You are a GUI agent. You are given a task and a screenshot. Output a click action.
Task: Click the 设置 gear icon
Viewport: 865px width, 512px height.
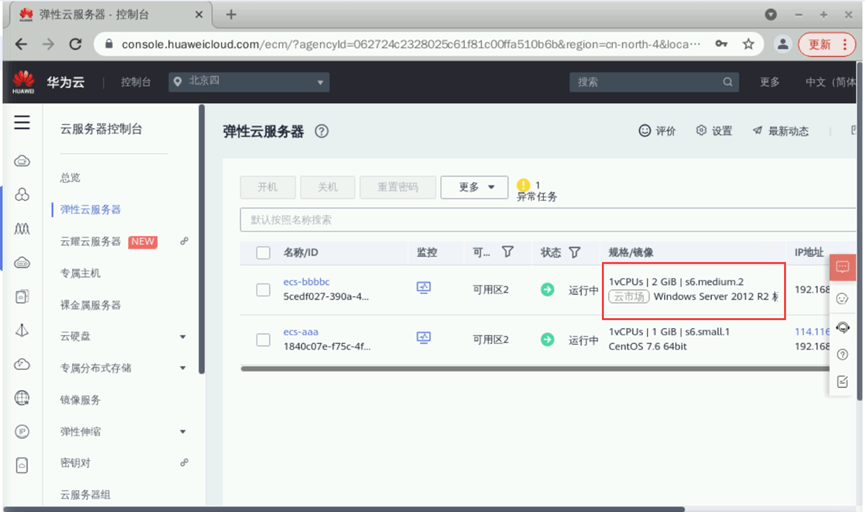[x=701, y=130]
